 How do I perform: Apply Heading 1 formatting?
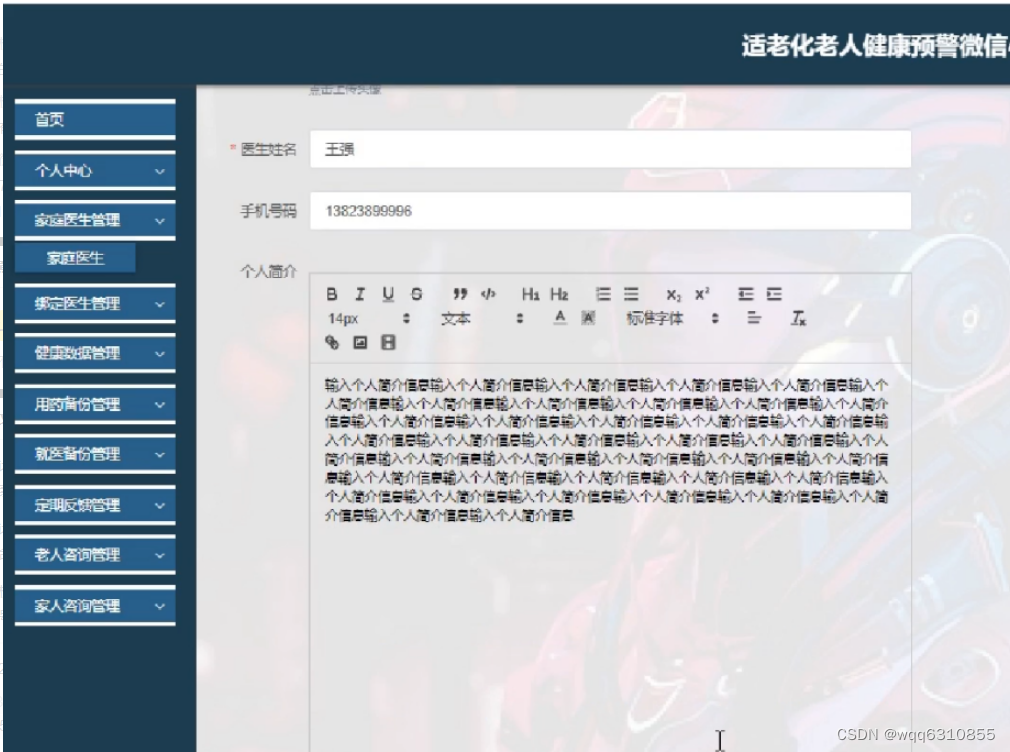pyautogui.click(x=531, y=294)
